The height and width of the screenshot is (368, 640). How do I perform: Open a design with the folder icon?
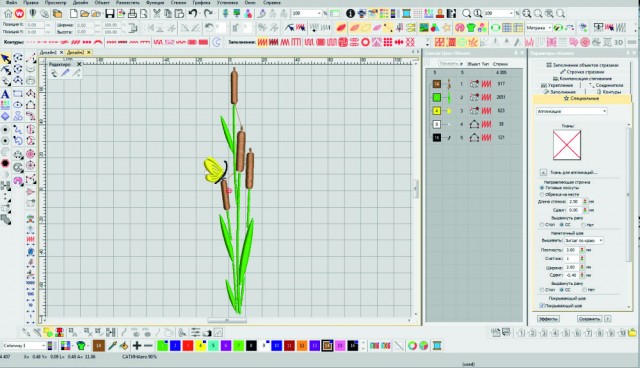pos(84,13)
